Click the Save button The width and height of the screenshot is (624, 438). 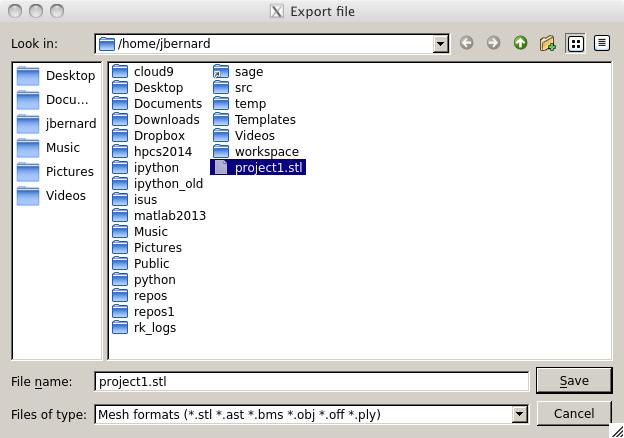[574, 381]
